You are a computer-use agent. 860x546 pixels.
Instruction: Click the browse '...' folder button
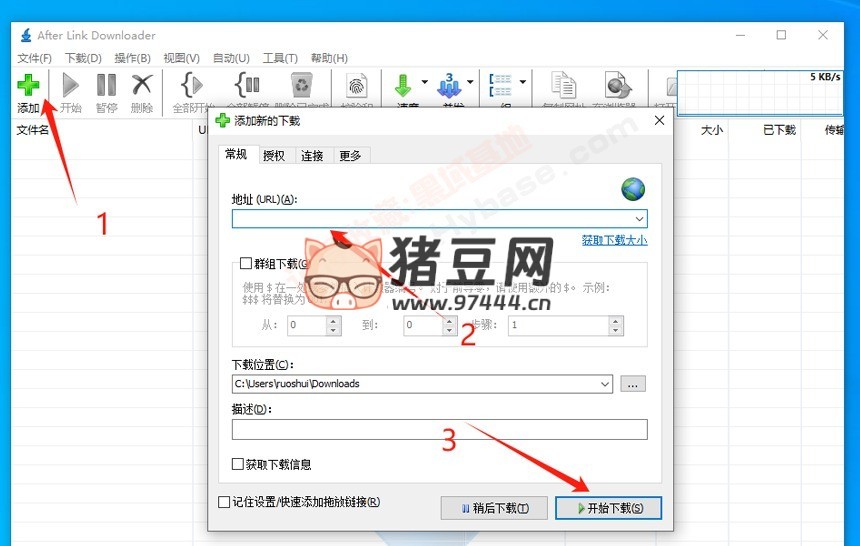[x=633, y=384]
